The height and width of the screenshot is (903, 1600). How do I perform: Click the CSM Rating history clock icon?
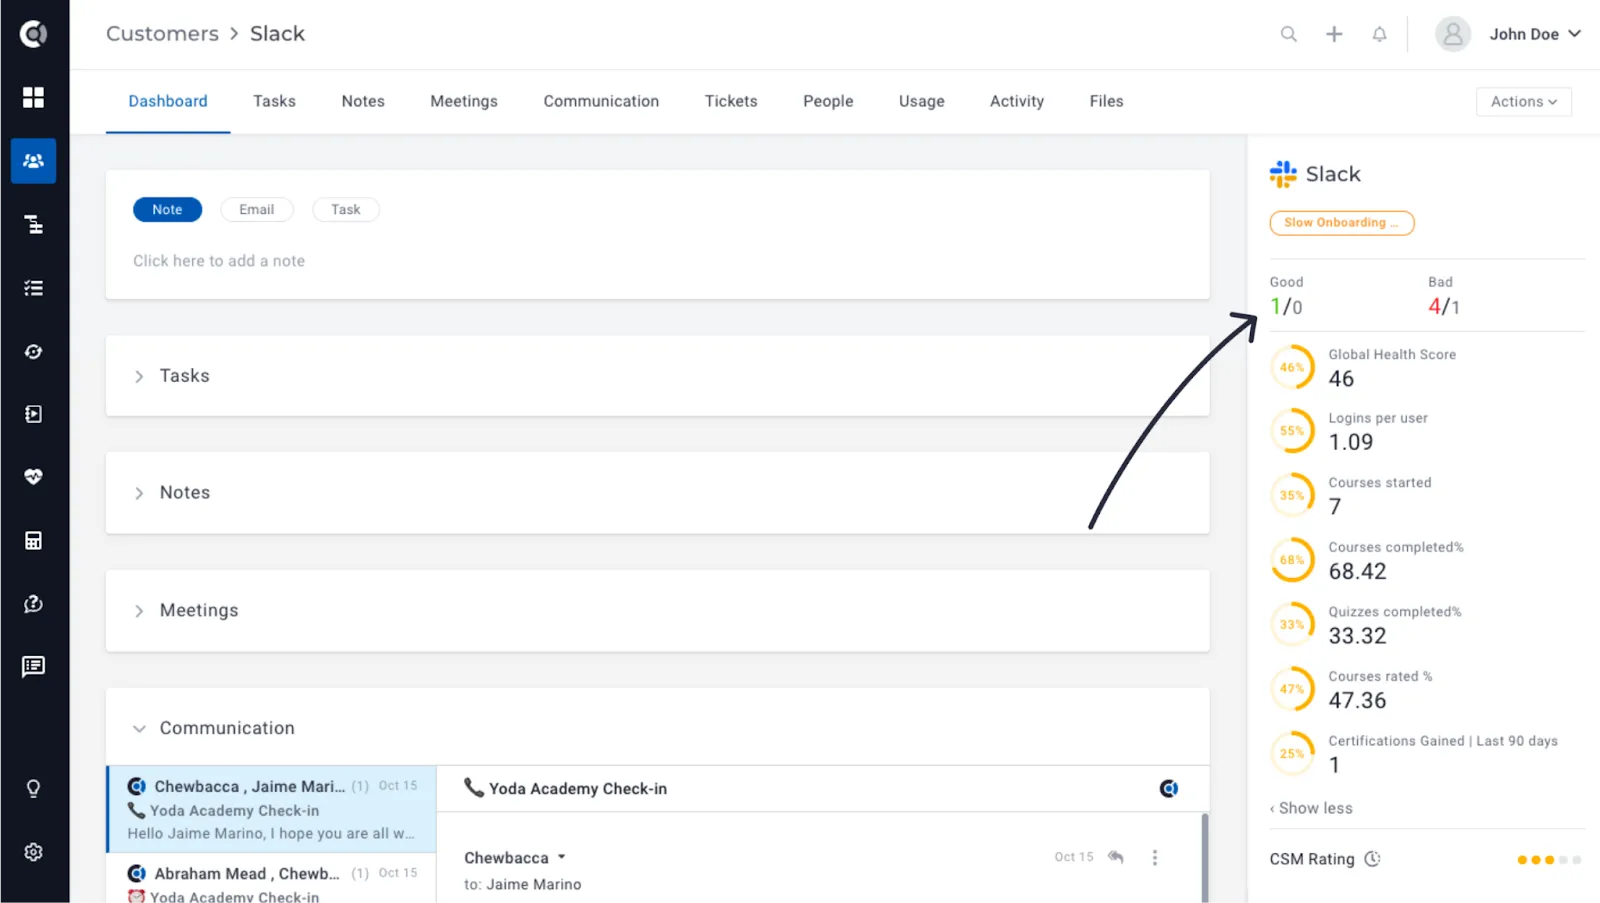pyautogui.click(x=1372, y=859)
